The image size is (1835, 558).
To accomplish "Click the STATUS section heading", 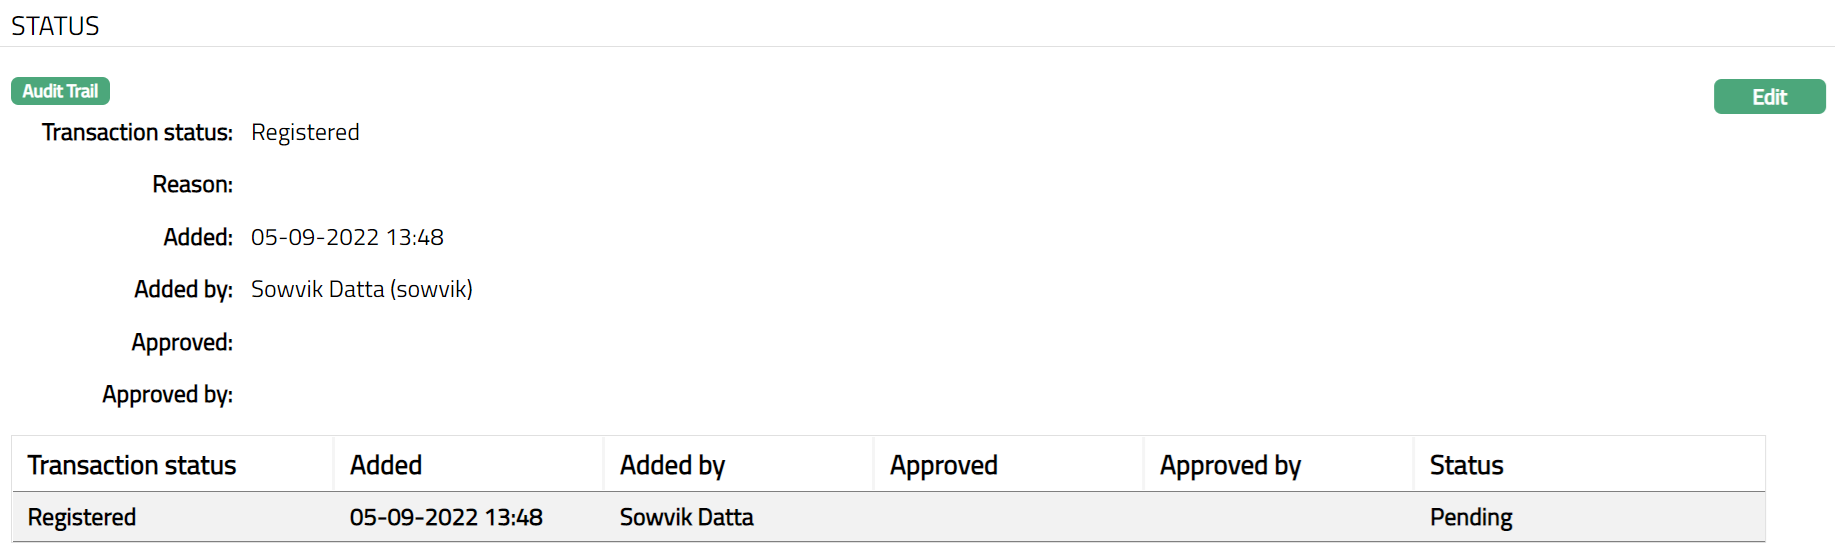I will (55, 26).
